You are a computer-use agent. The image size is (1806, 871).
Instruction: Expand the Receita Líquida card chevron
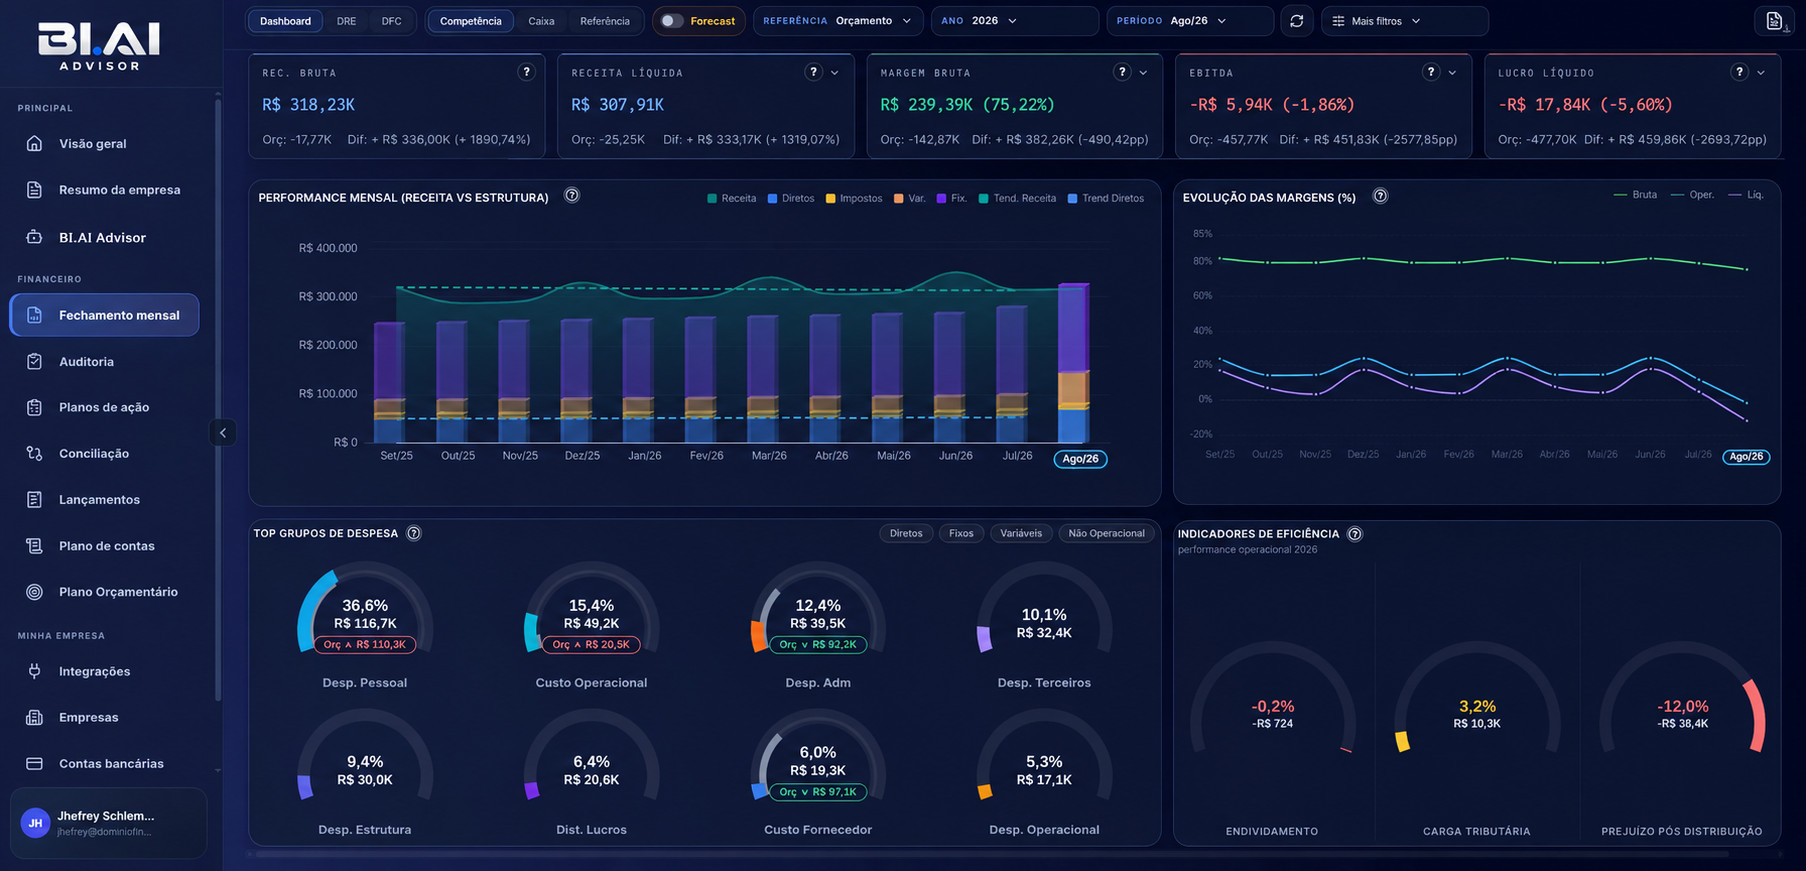[x=835, y=72]
